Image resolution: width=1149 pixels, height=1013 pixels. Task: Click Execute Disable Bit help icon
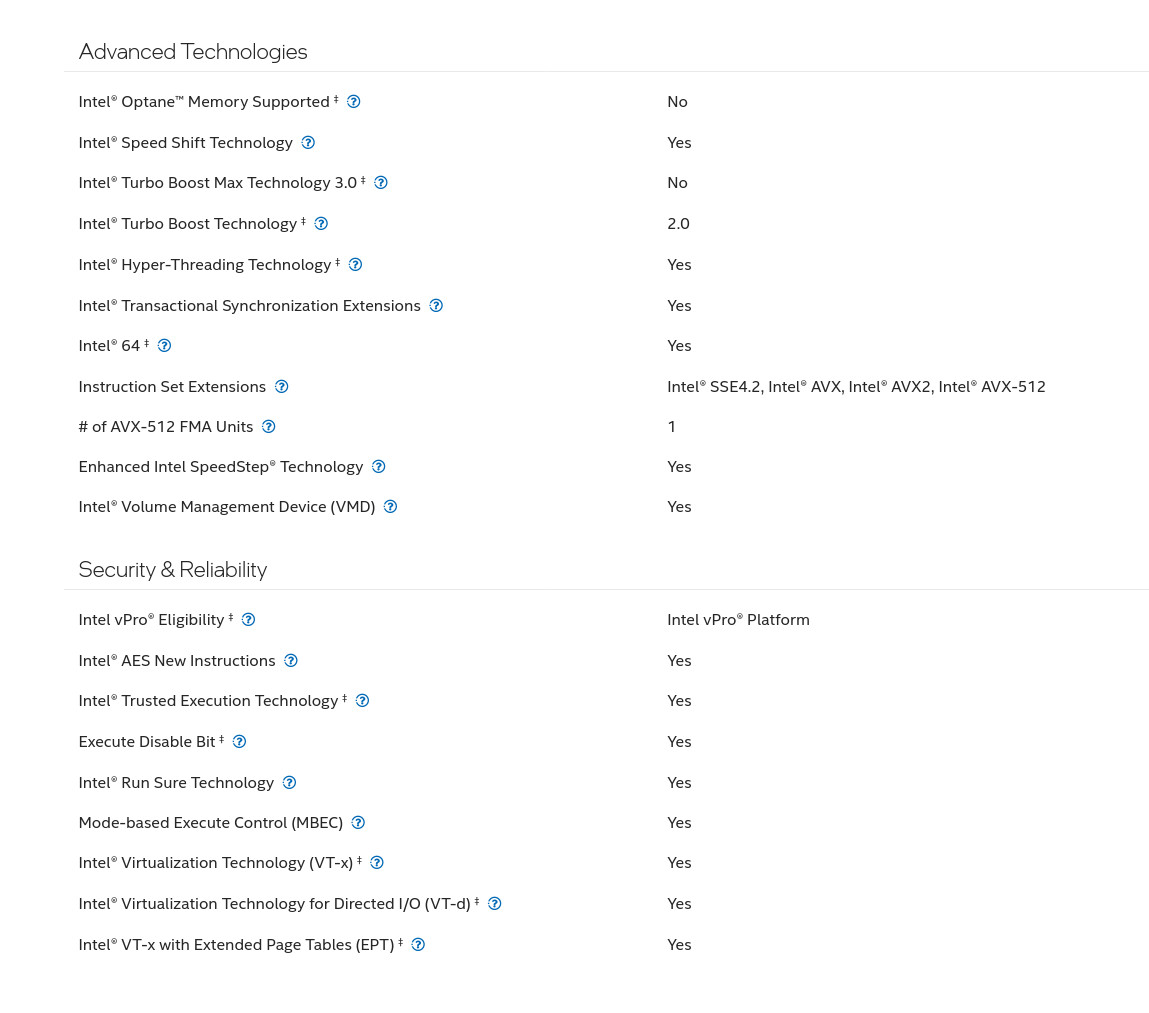(240, 742)
